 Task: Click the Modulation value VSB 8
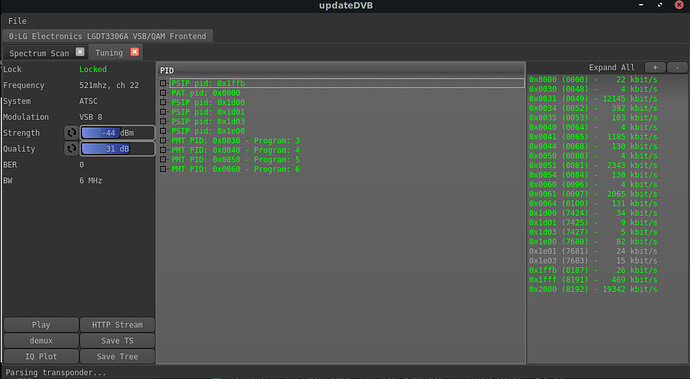(91, 117)
